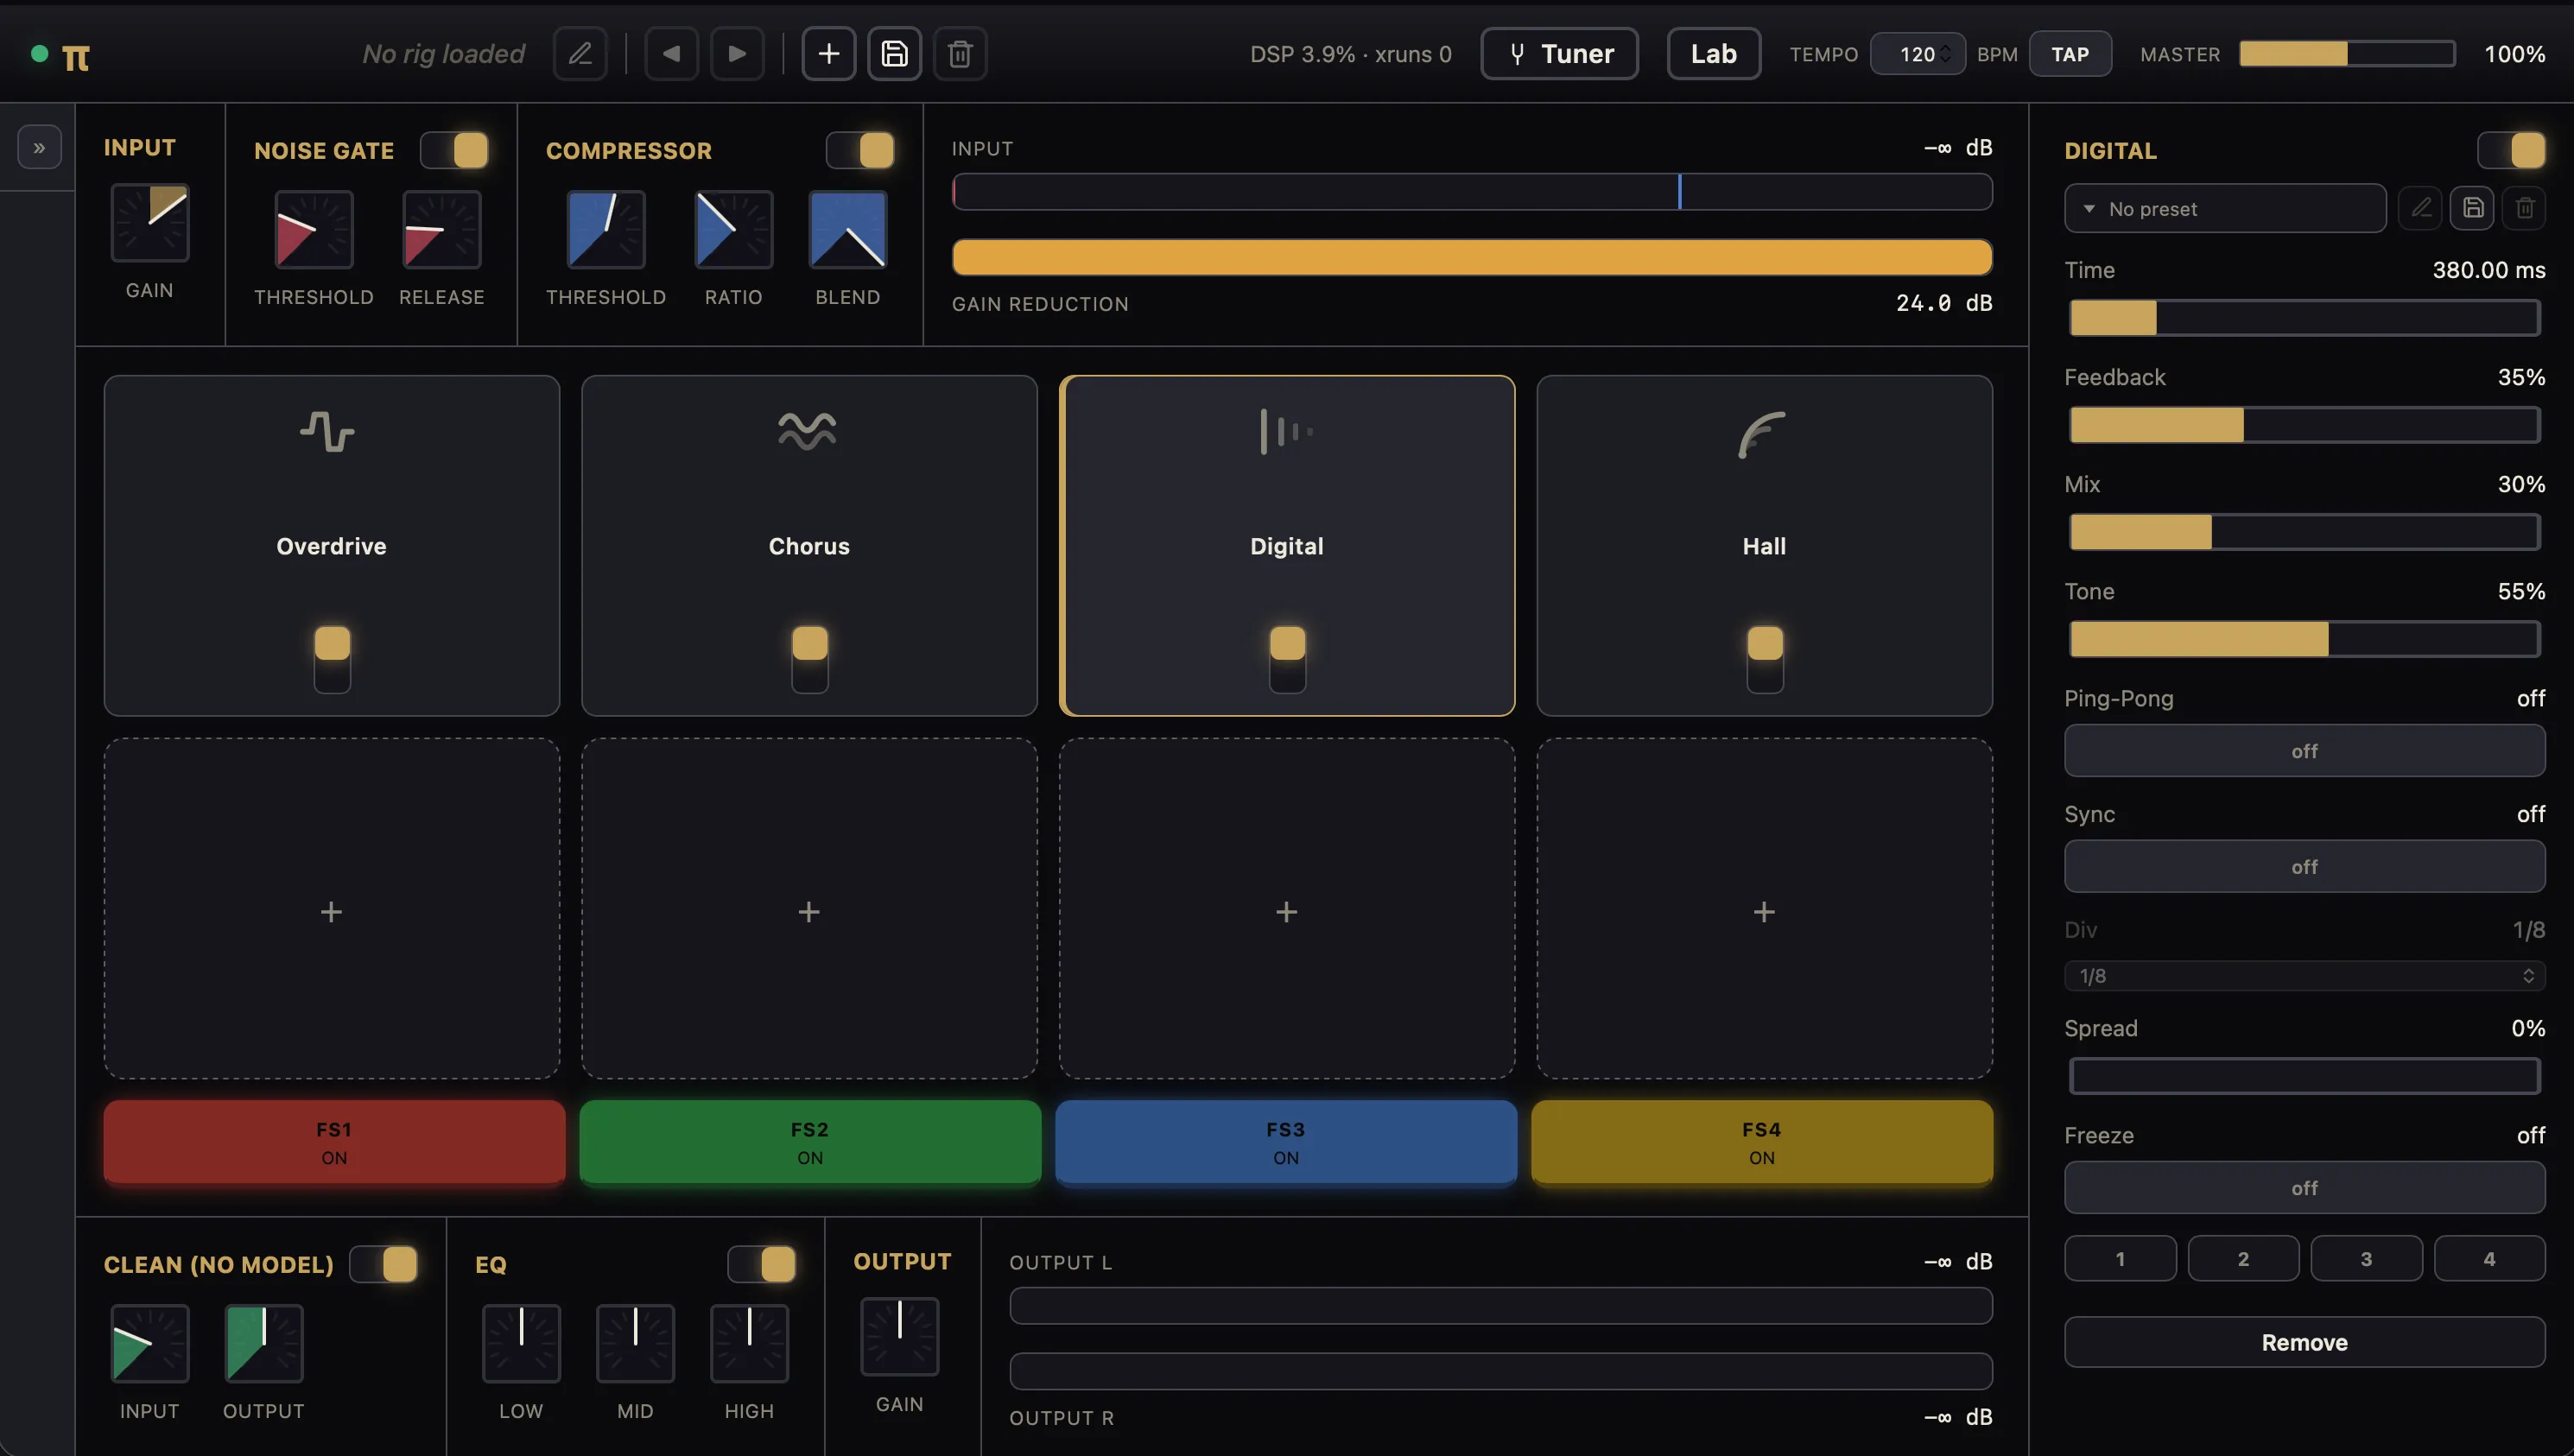Screen dimensions: 2574x1456
Task: Open the No preset dropdown
Action: (x=2225, y=208)
